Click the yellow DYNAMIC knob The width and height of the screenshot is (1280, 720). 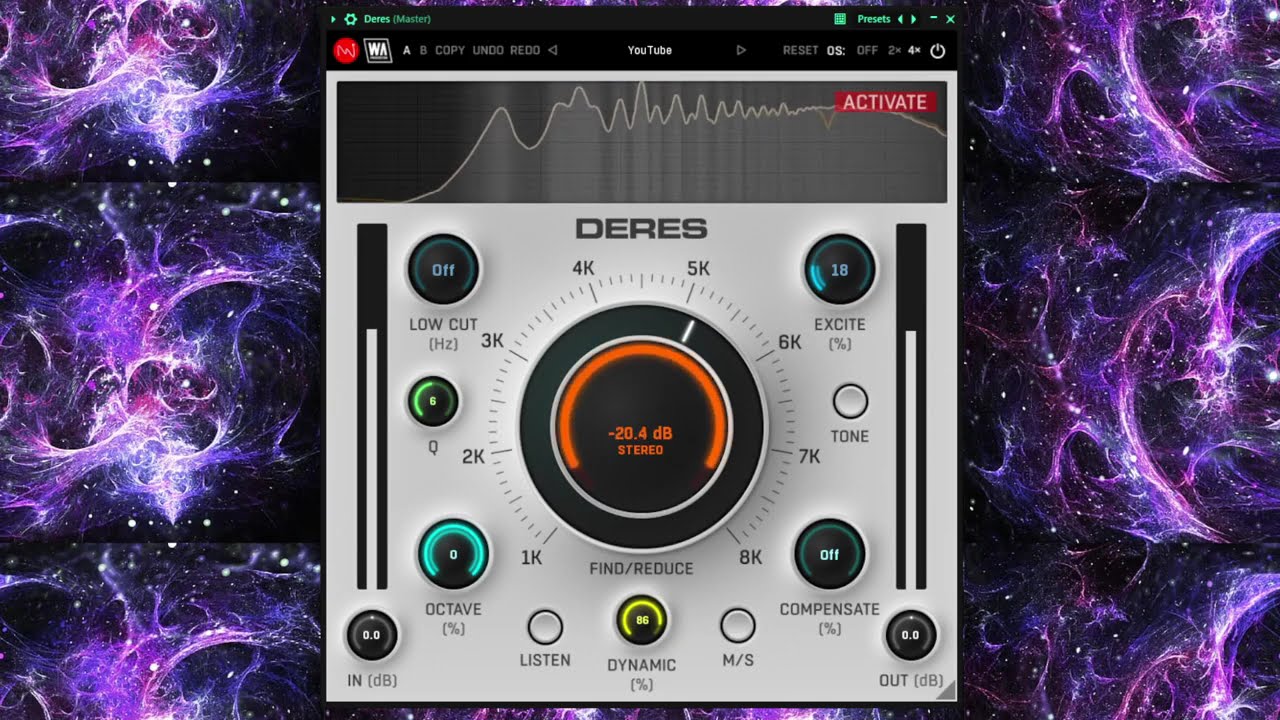point(642,620)
